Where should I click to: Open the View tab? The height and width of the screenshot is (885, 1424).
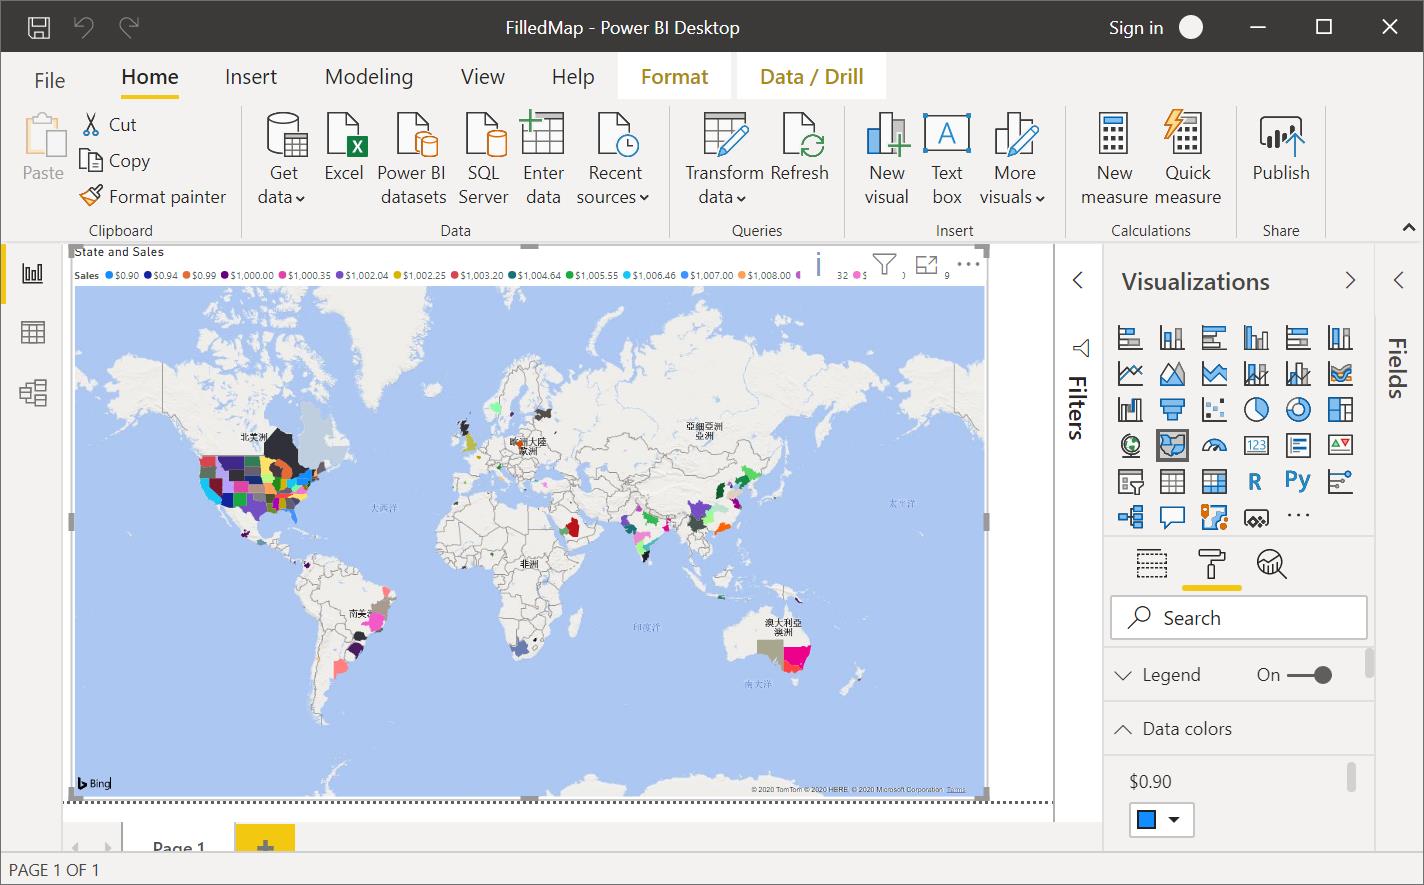coord(483,77)
